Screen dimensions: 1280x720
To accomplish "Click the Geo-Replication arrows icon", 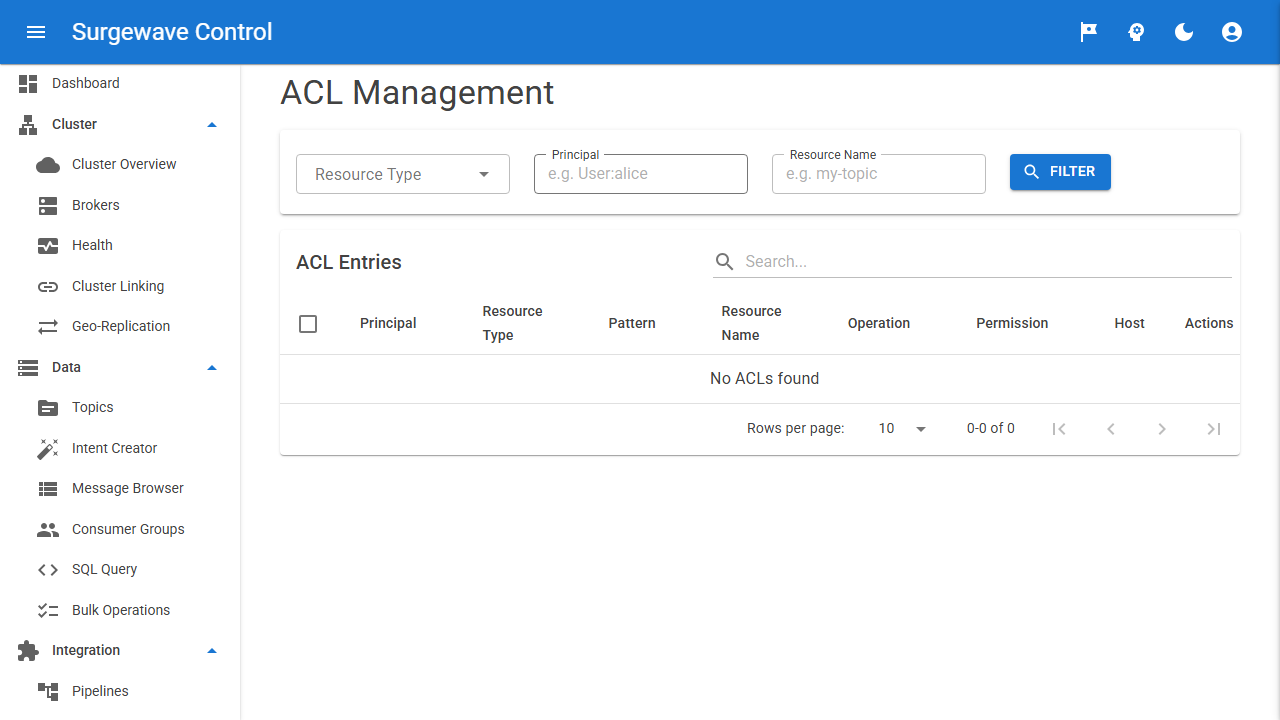I will point(48,326).
